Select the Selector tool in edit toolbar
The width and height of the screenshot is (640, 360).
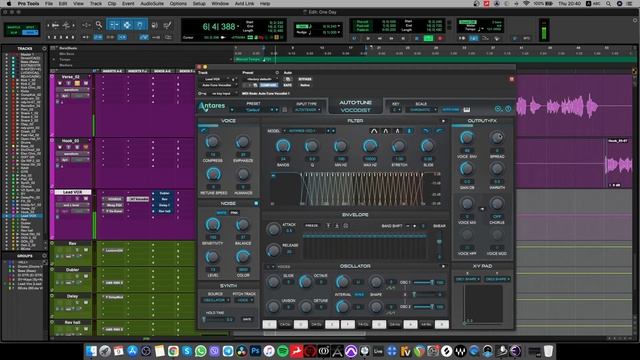127,25
